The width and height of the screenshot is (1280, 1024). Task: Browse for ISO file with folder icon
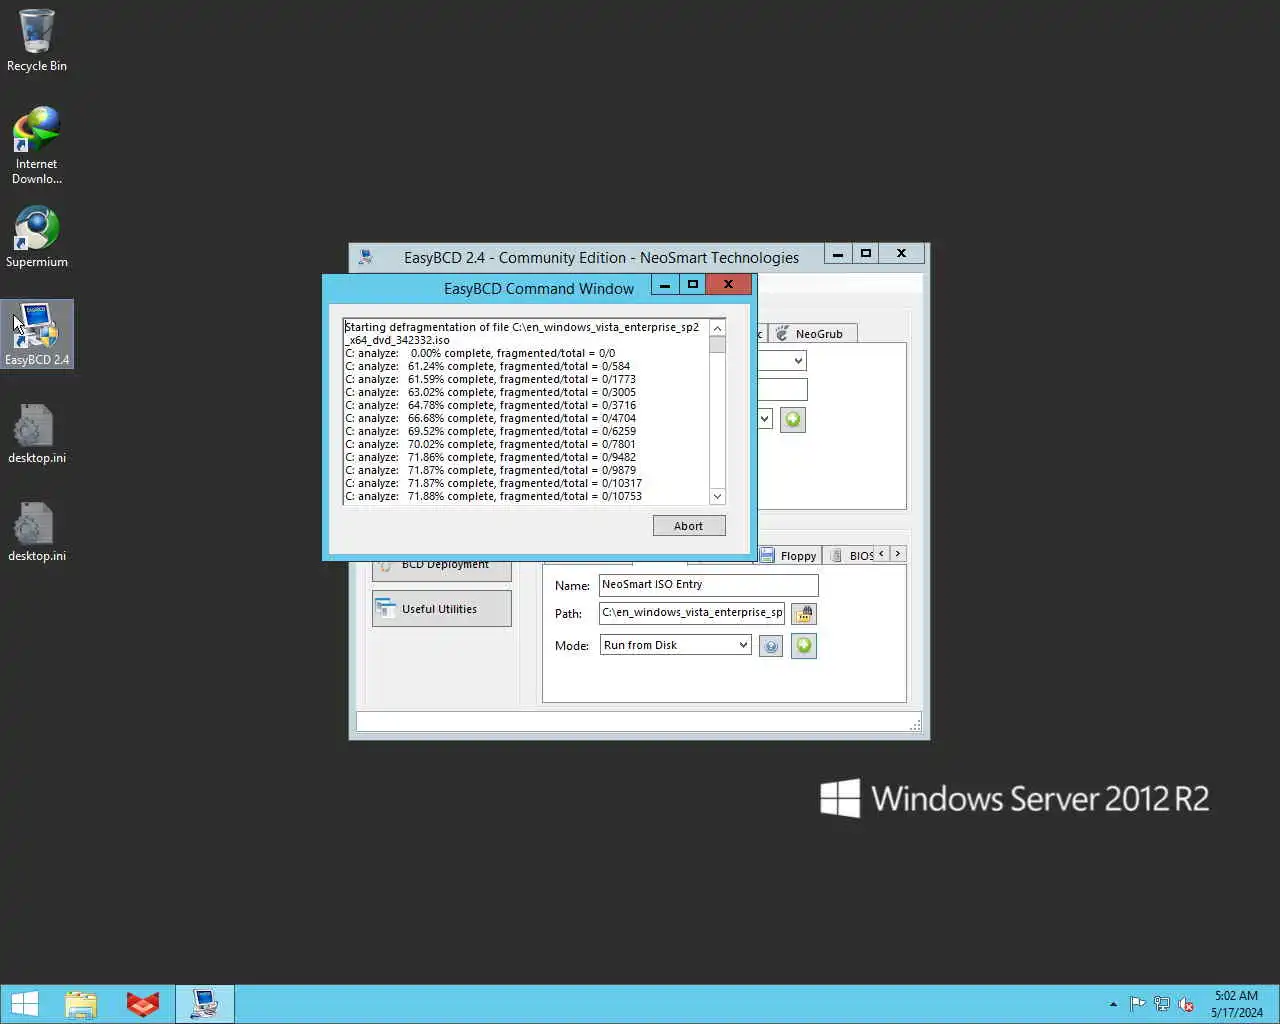tap(804, 614)
